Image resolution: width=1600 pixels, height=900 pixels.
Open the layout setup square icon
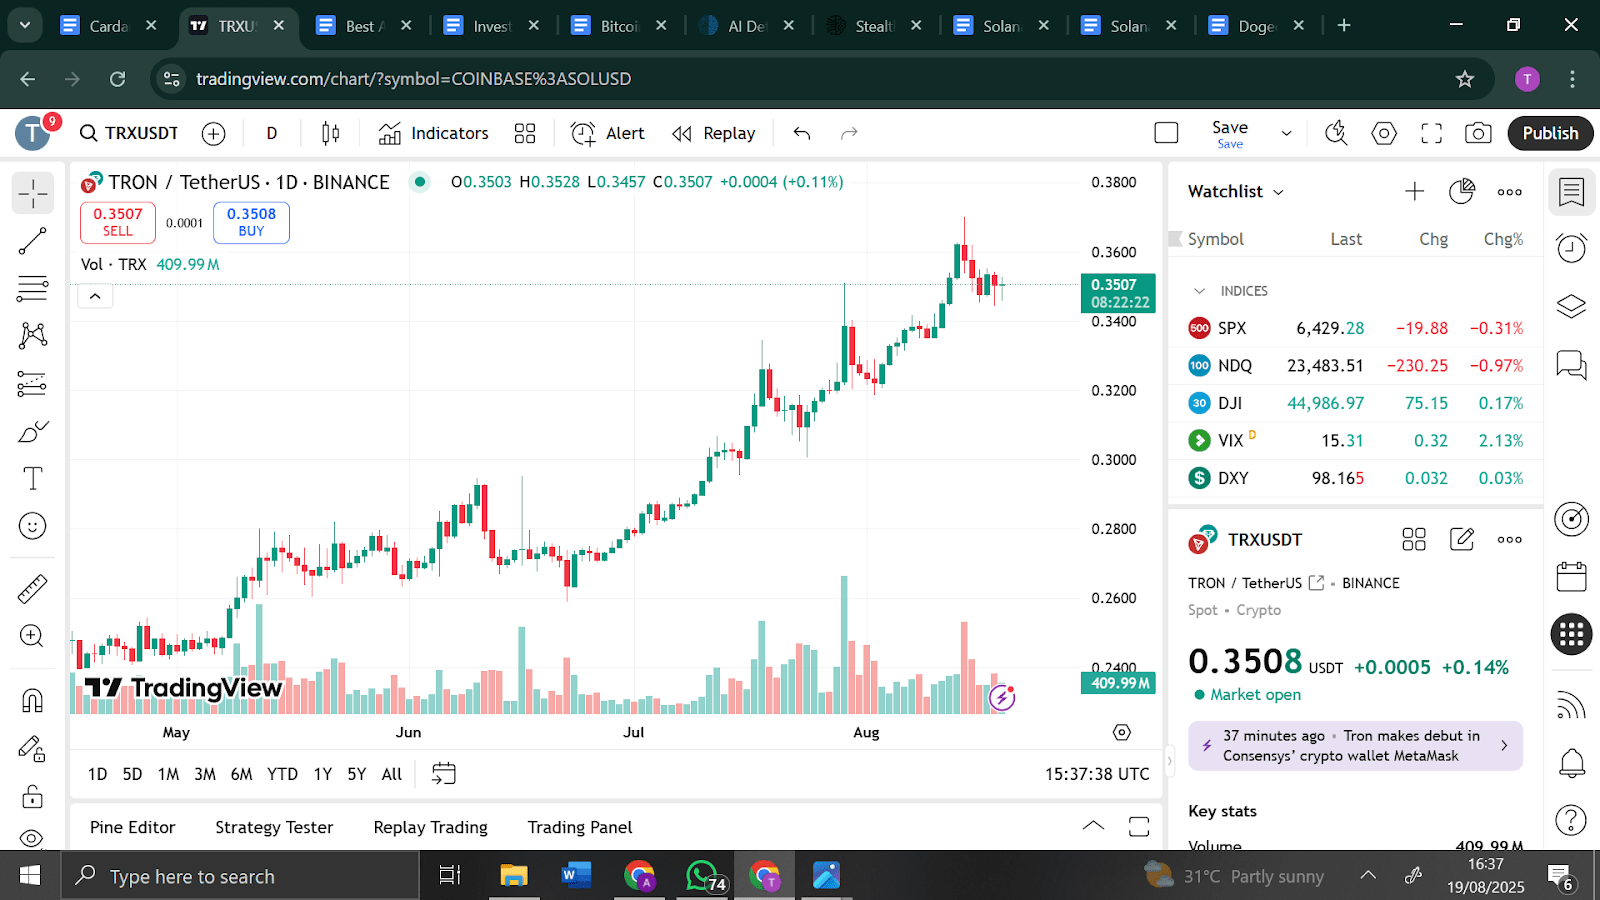[1166, 133]
